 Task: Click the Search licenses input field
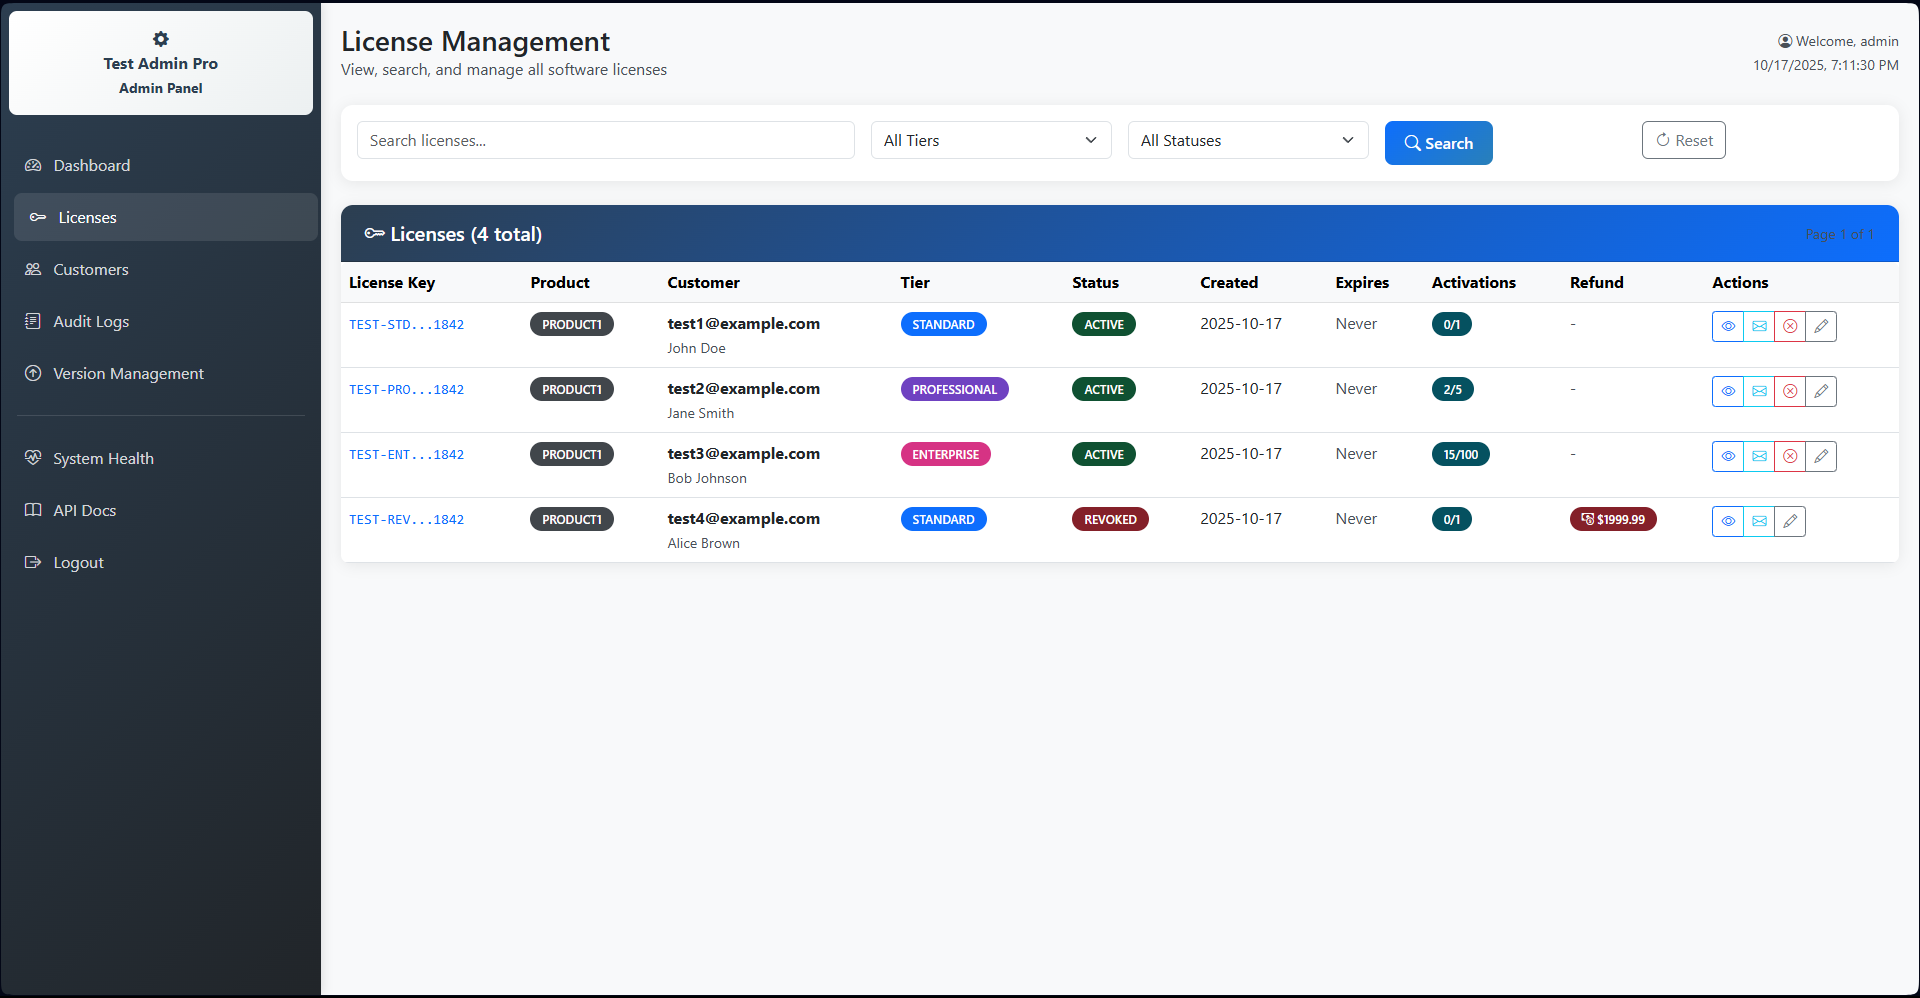coord(605,140)
